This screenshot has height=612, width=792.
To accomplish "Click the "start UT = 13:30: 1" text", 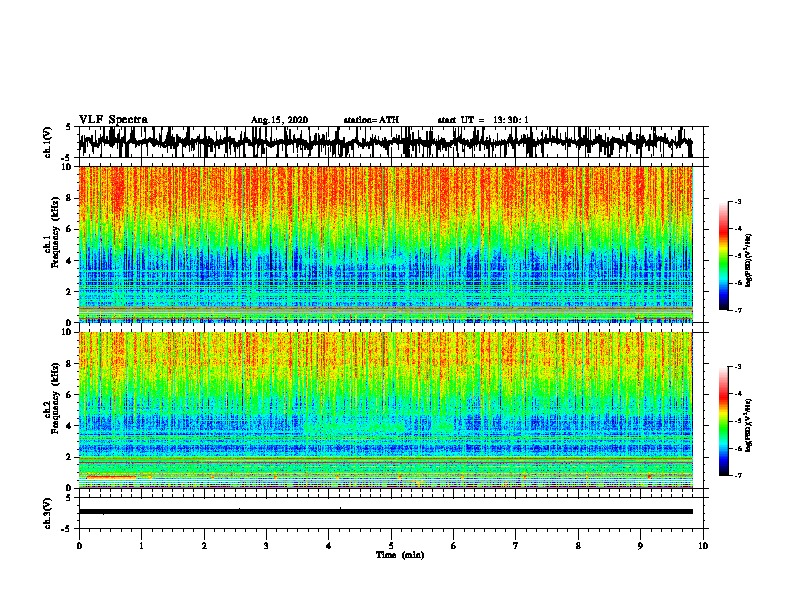I will click(x=483, y=120).
